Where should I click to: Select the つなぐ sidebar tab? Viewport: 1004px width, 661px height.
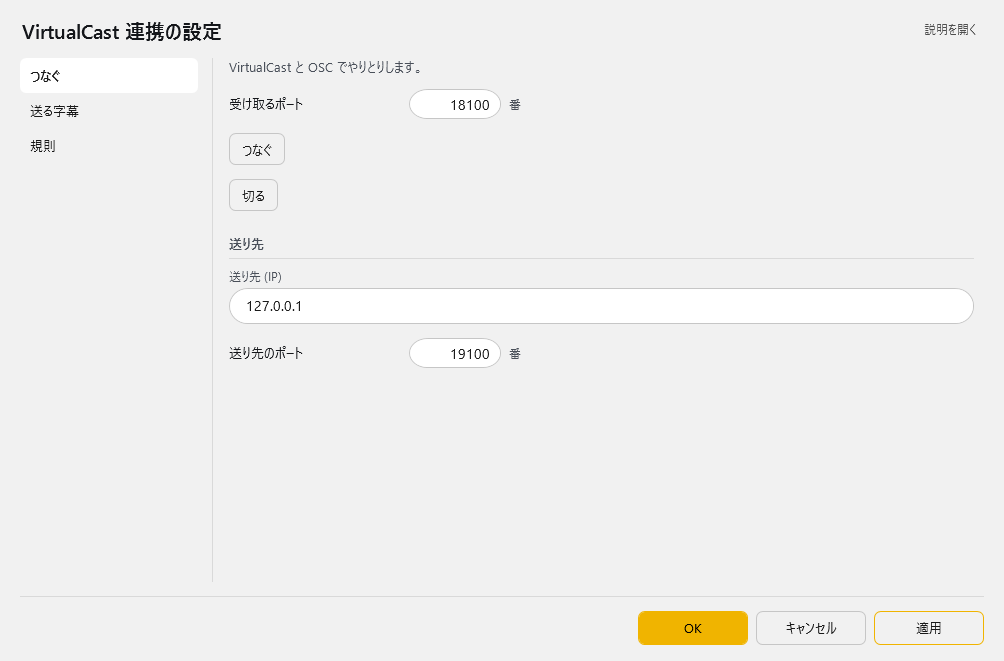point(109,76)
